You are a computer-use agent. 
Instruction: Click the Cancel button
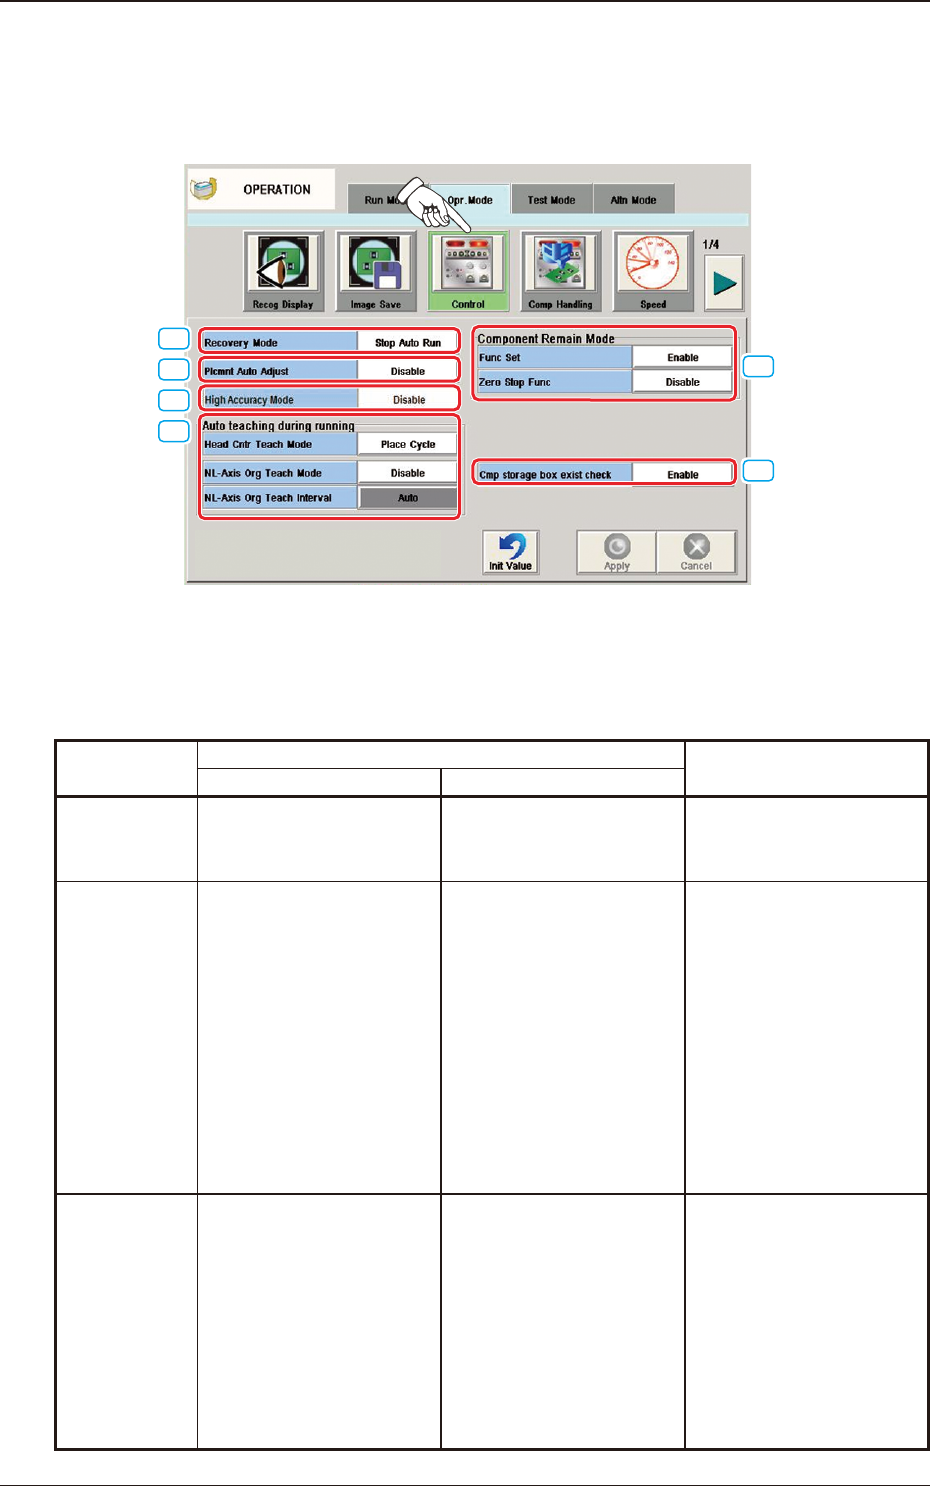696,552
